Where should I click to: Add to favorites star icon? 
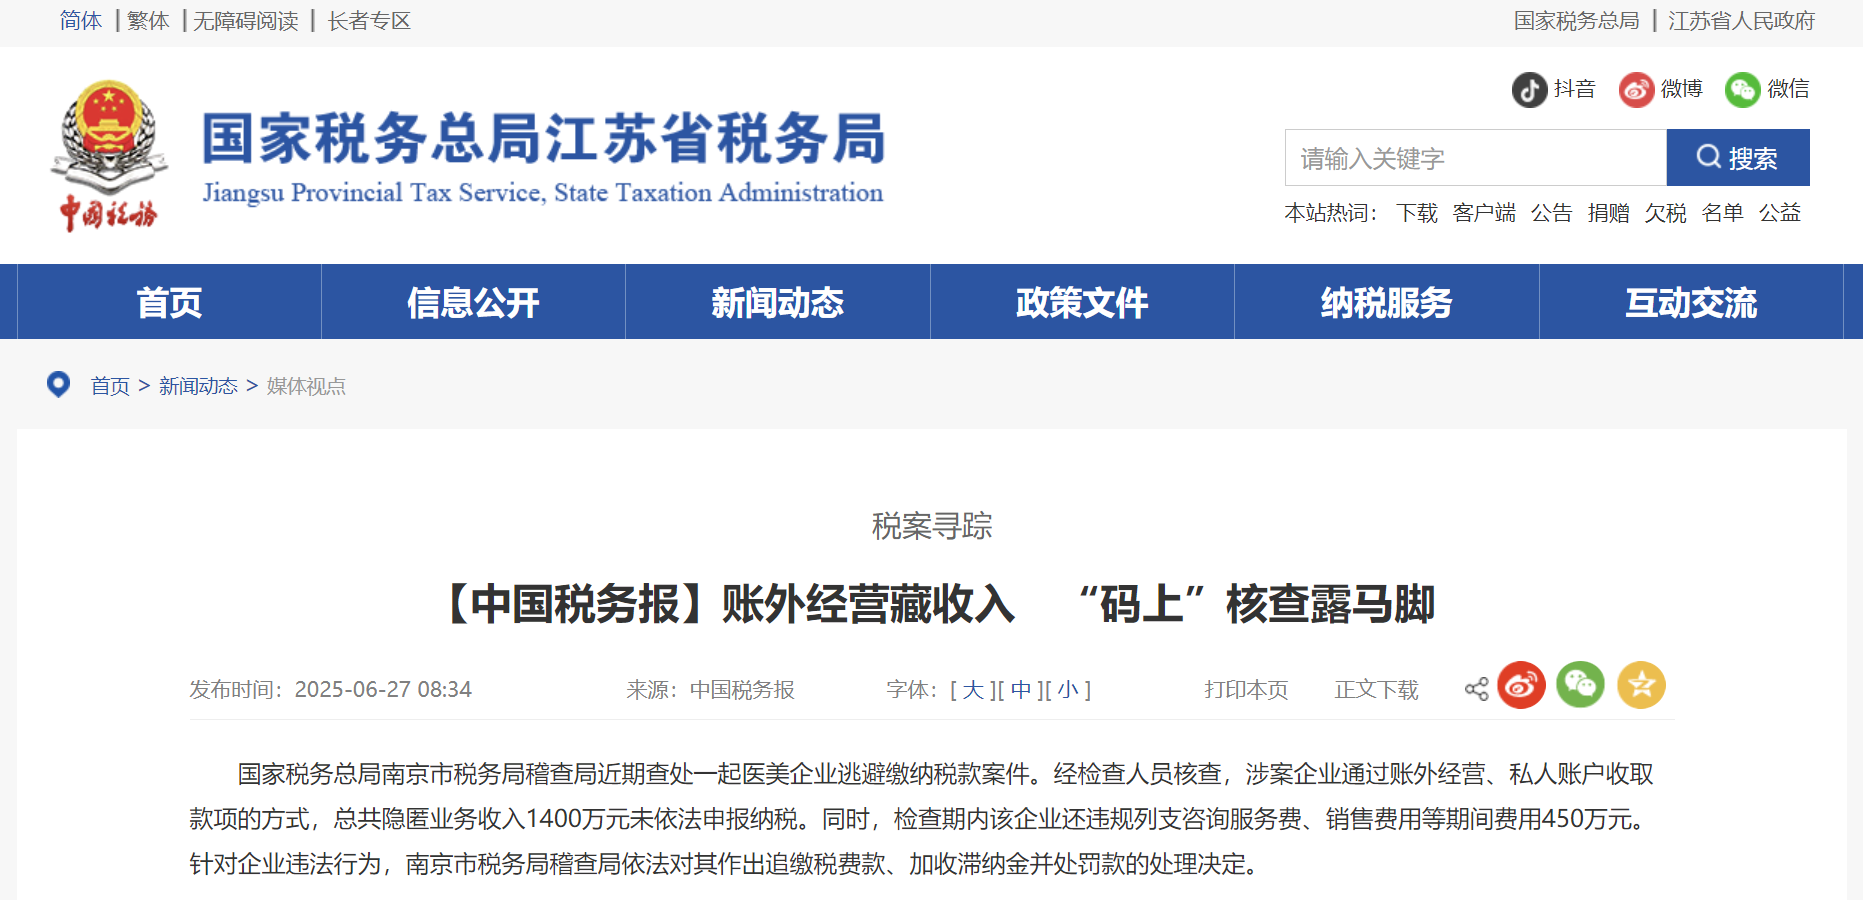(1641, 685)
